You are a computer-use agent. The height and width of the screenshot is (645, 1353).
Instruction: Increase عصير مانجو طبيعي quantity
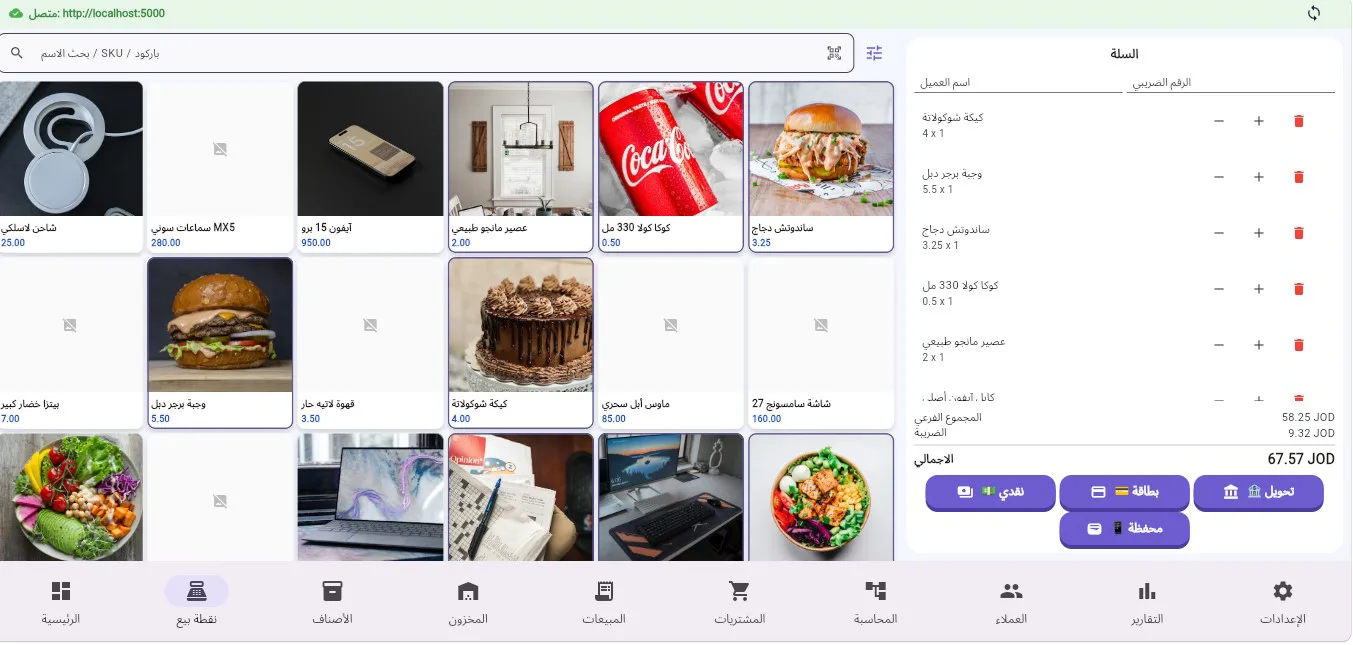[x=1259, y=345]
